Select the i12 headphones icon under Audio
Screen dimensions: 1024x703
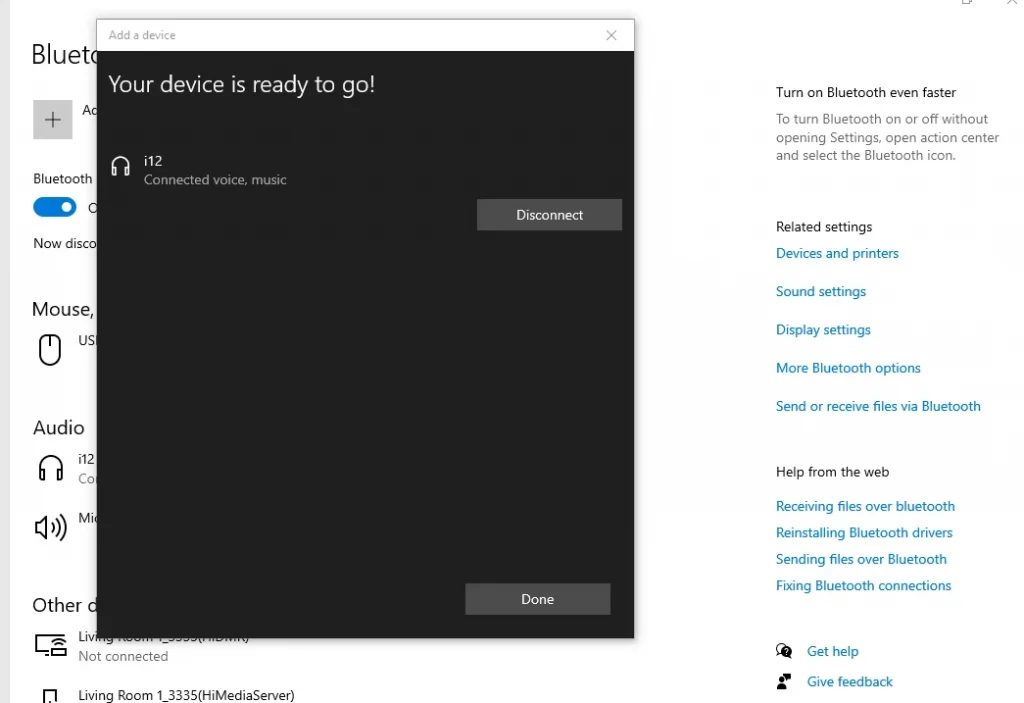click(x=51, y=468)
